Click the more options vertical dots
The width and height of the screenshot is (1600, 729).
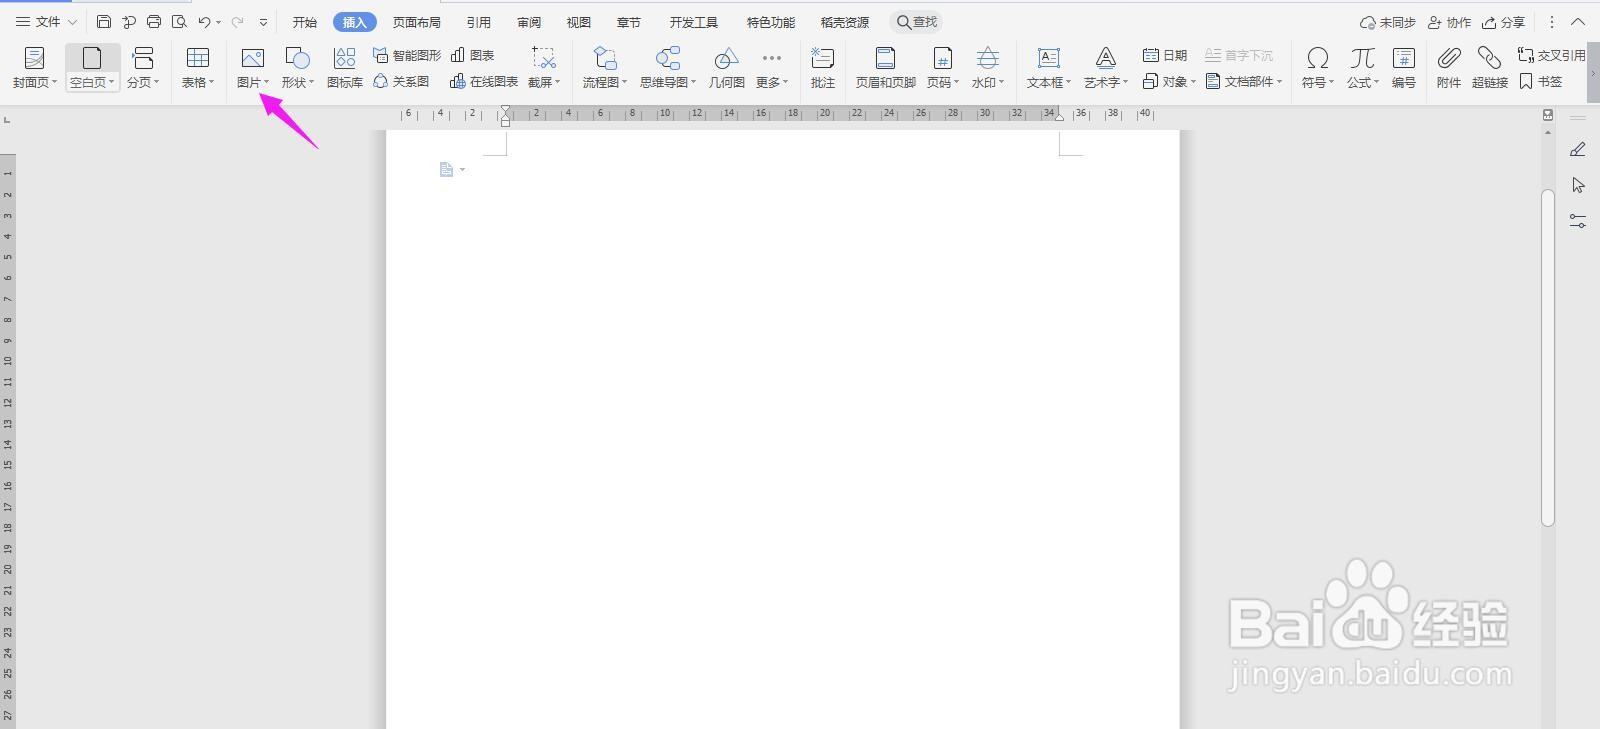coord(1552,21)
